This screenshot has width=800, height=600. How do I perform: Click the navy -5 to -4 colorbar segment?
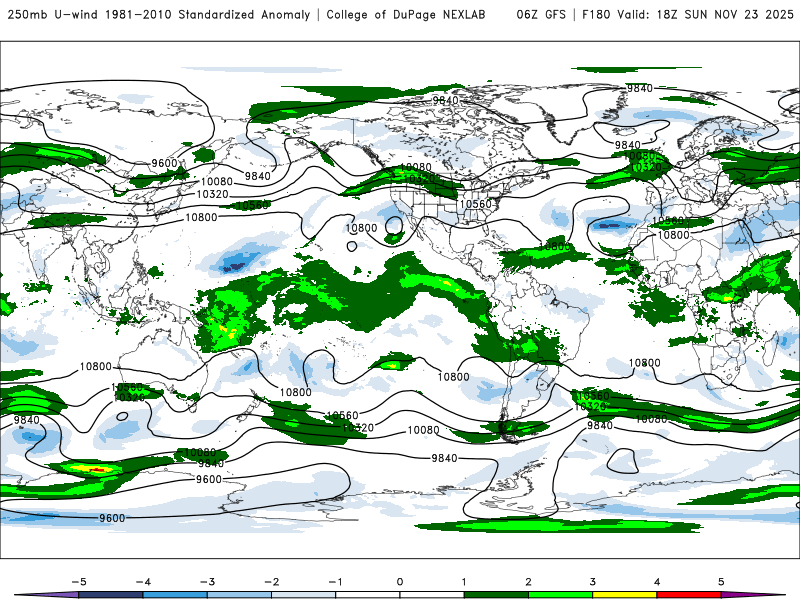(111, 595)
